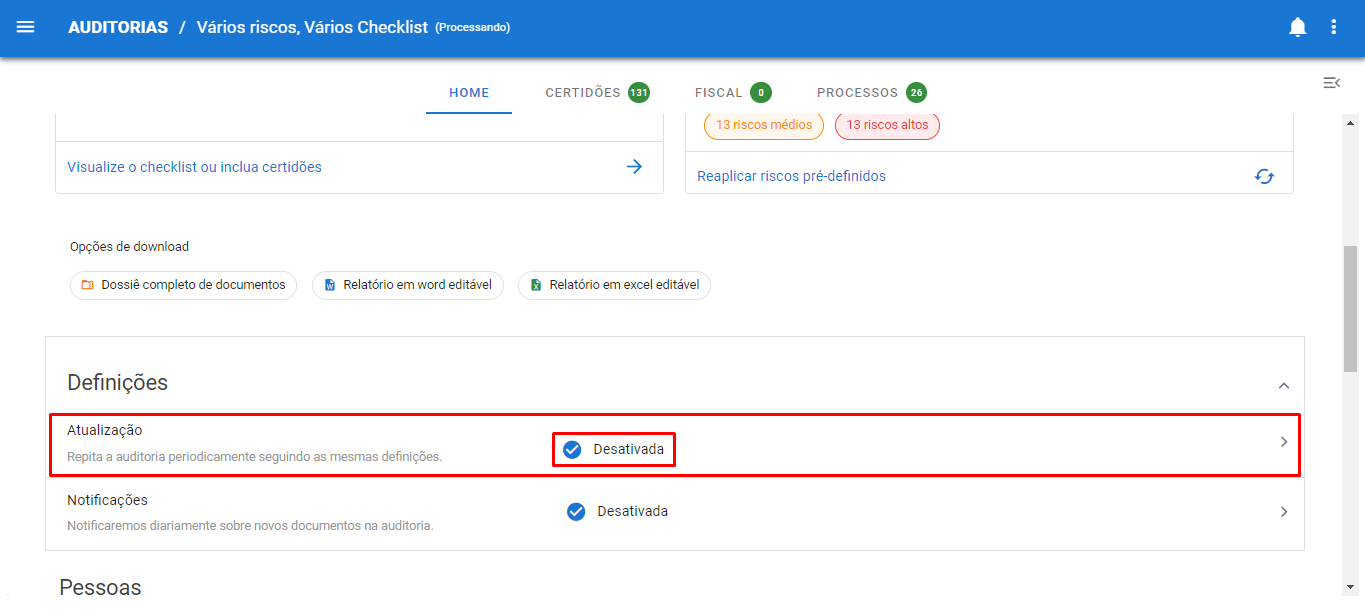The height and width of the screenshot is (616, 1365).
Task: Click the arrow next to checklist link
Action: point(634,167)
